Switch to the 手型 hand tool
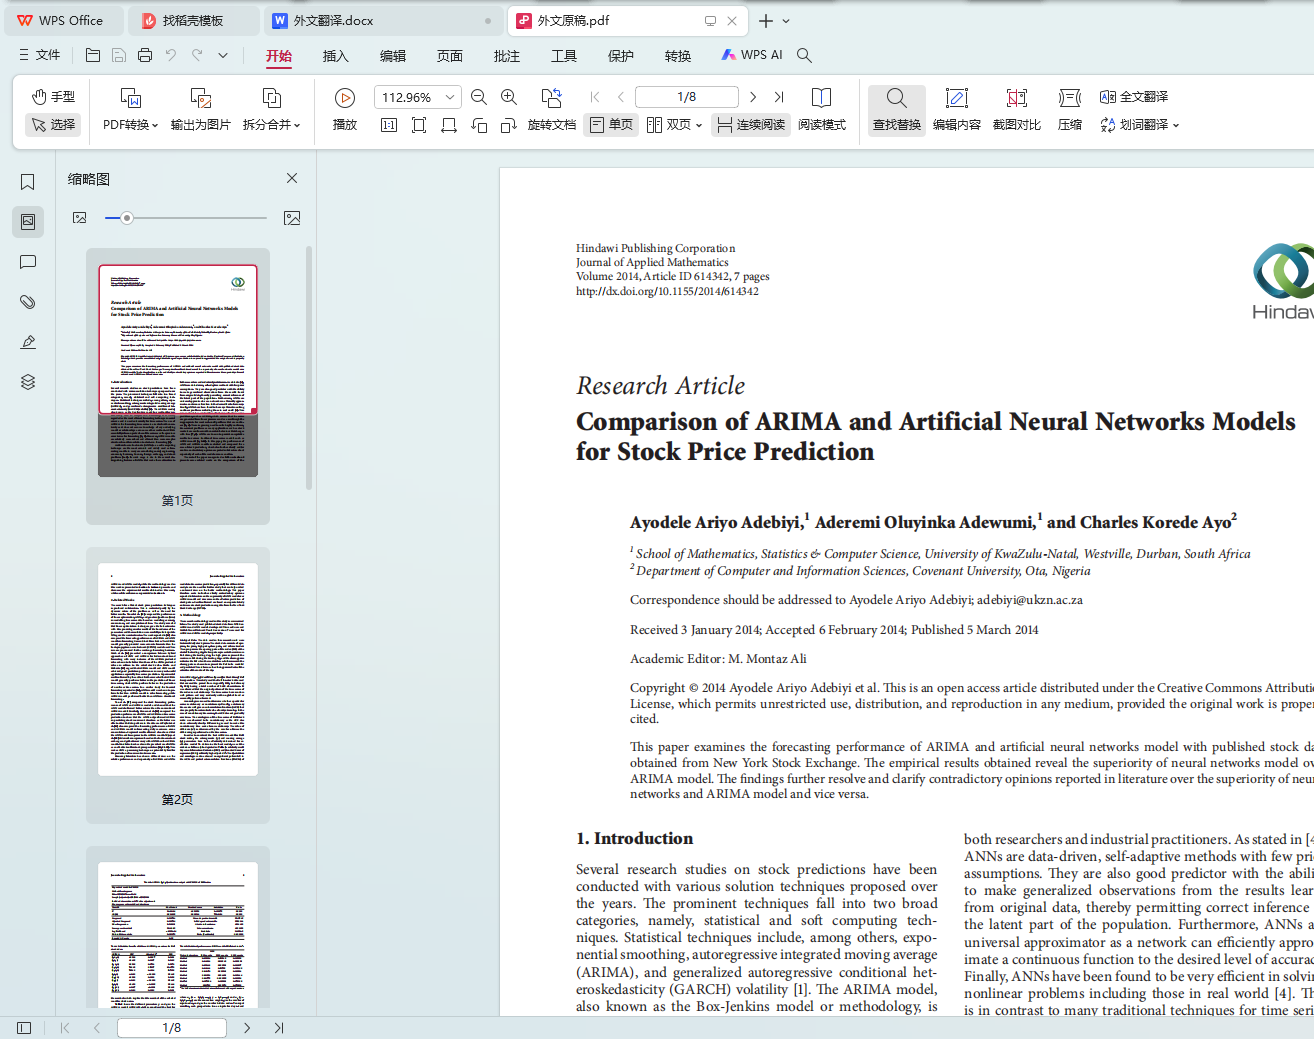Screen dimensions: 1314x1039 coord(53,97)
